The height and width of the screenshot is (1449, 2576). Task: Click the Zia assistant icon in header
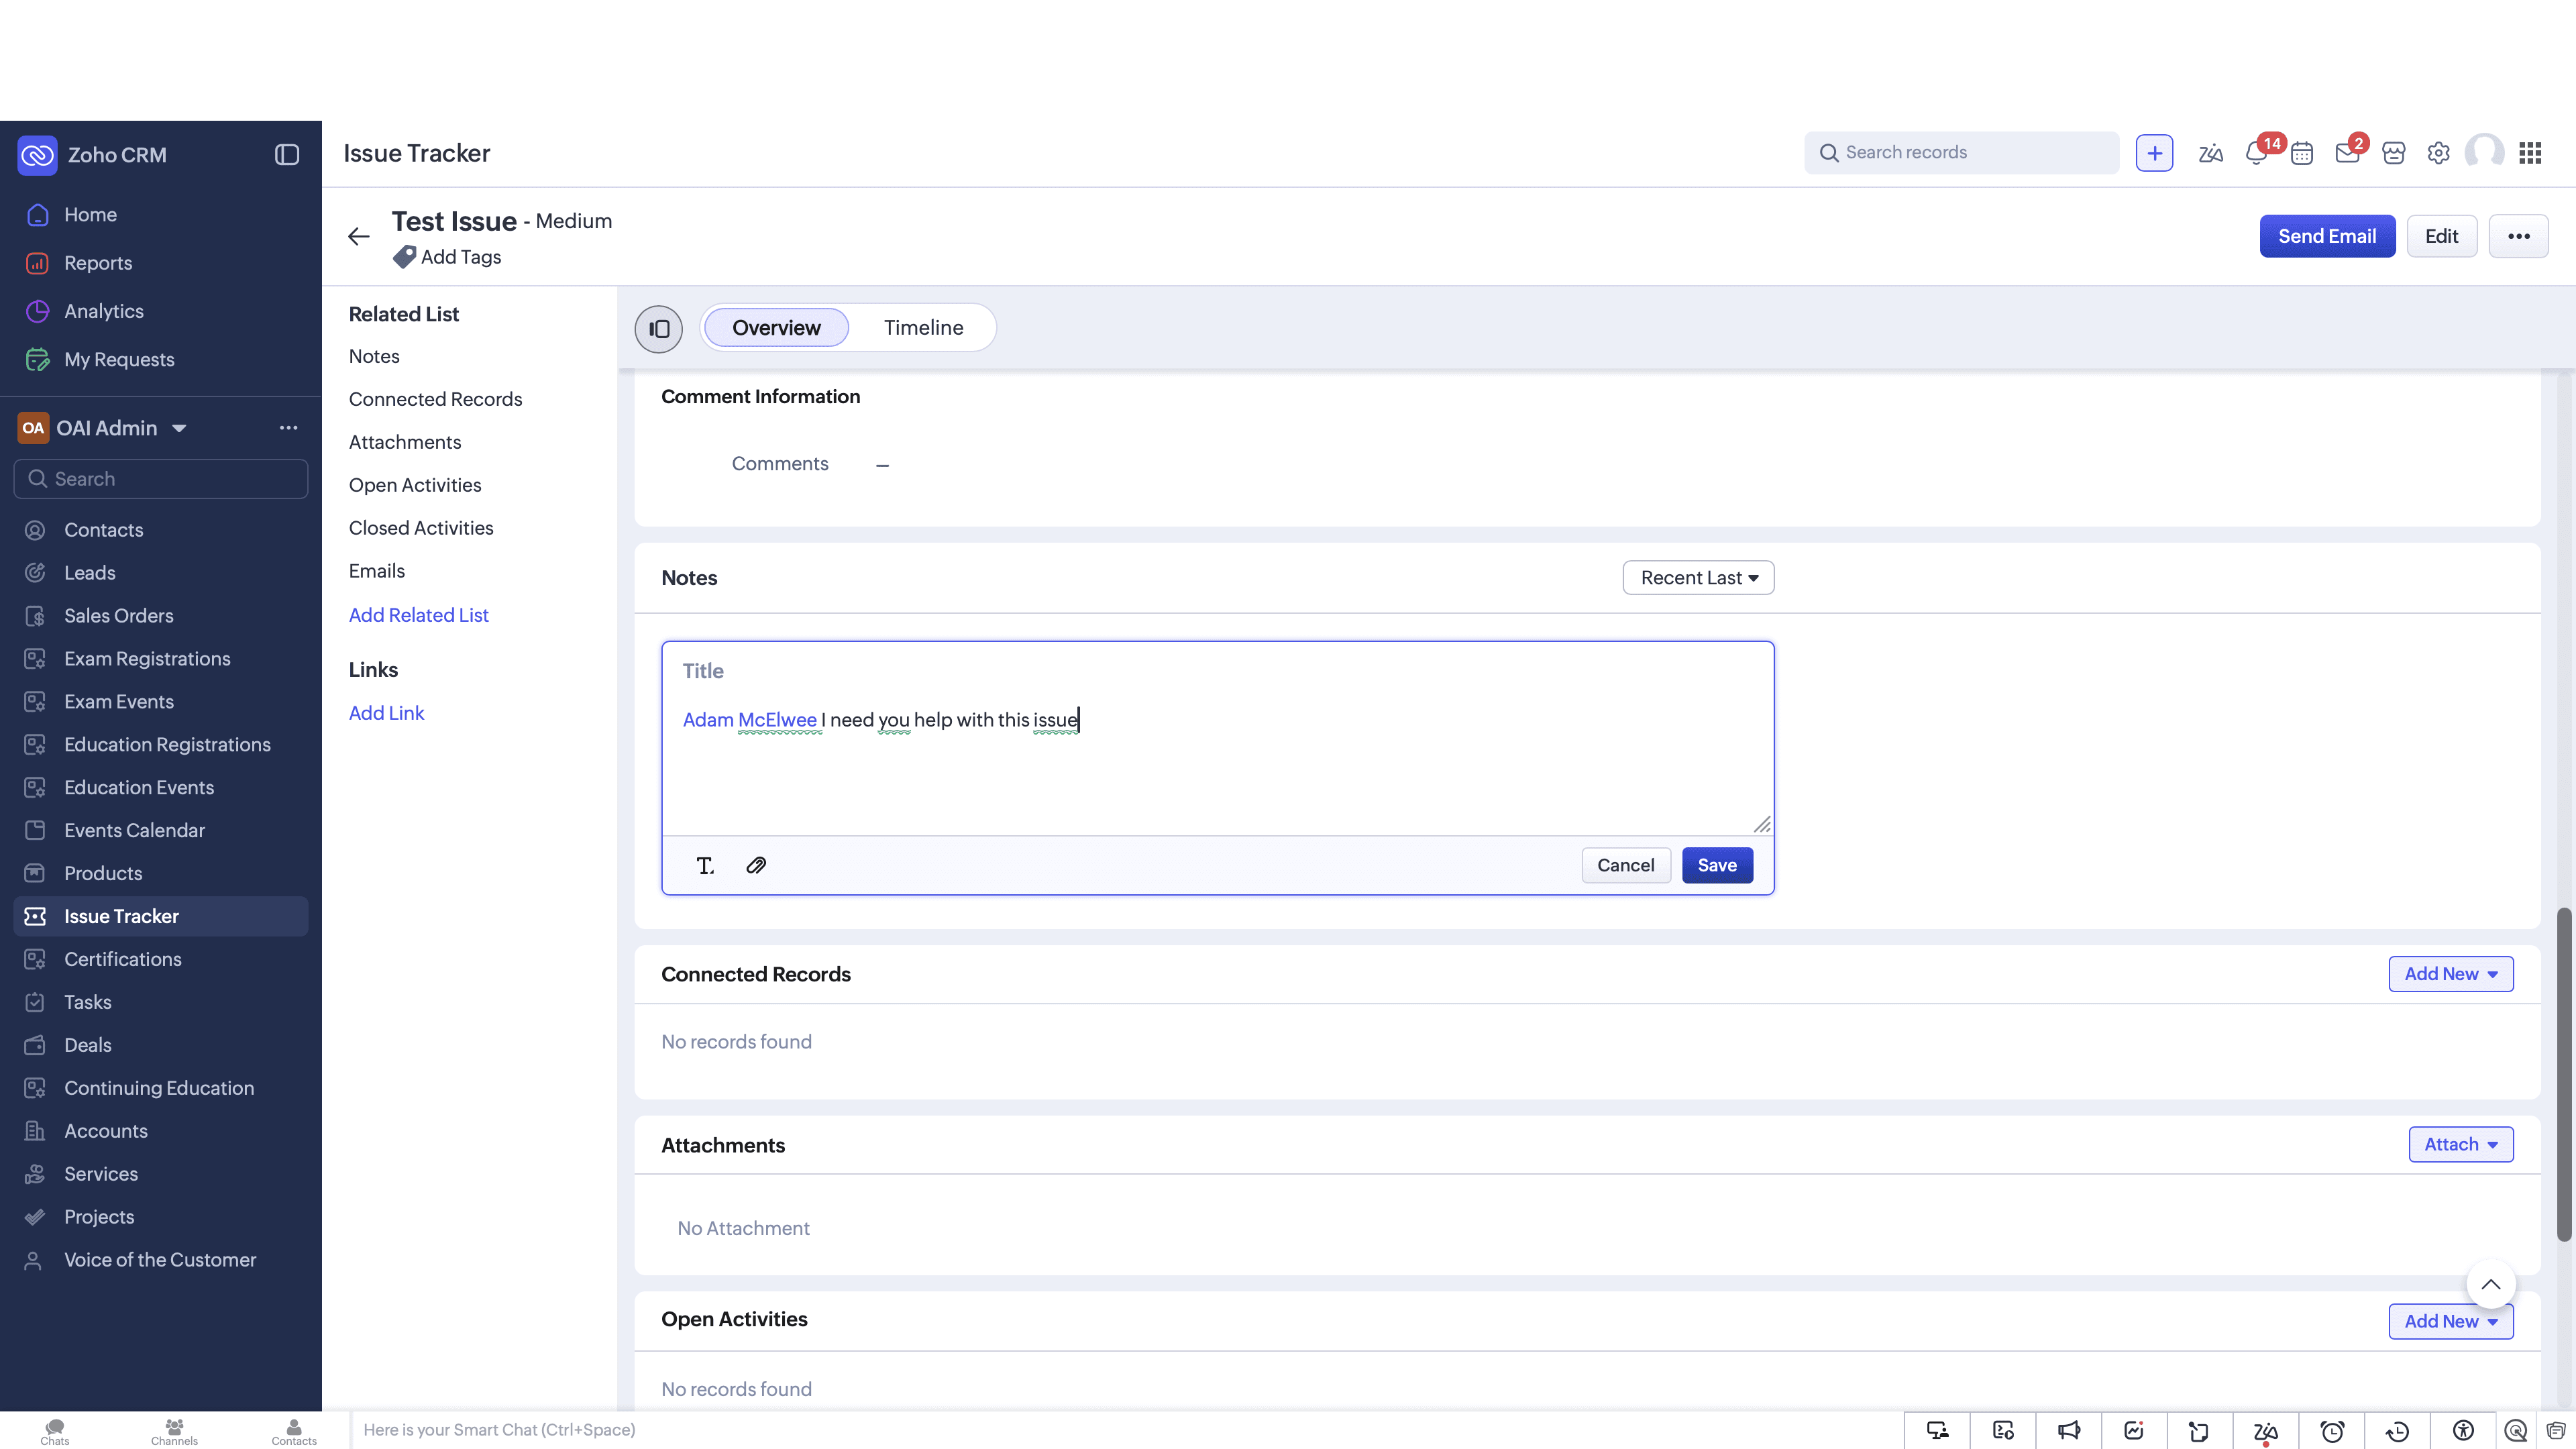pyautogui.click(x=2211, y=153)
